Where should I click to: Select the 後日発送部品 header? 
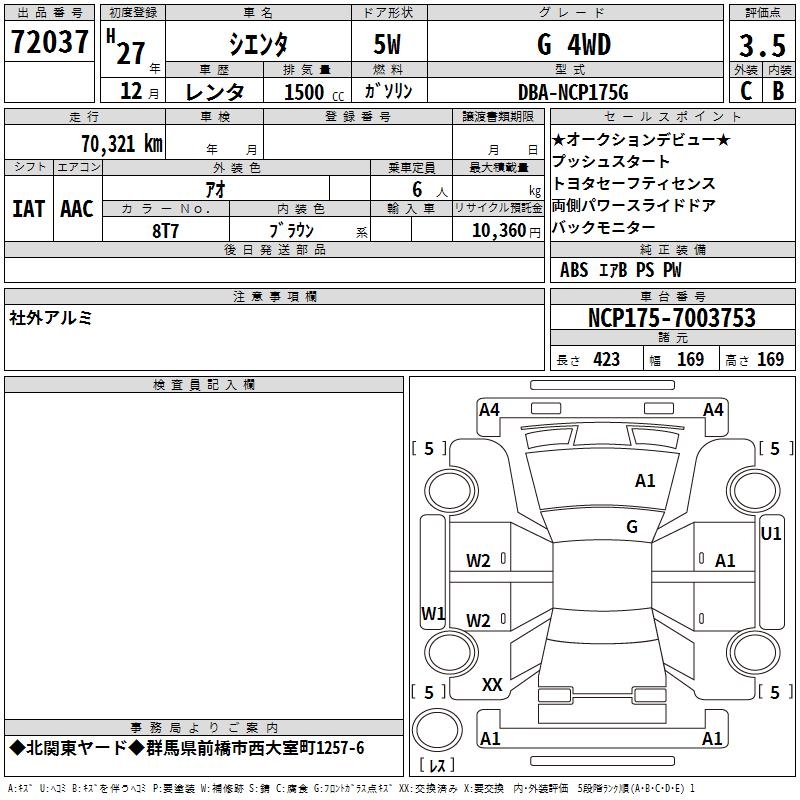(274, 249)
